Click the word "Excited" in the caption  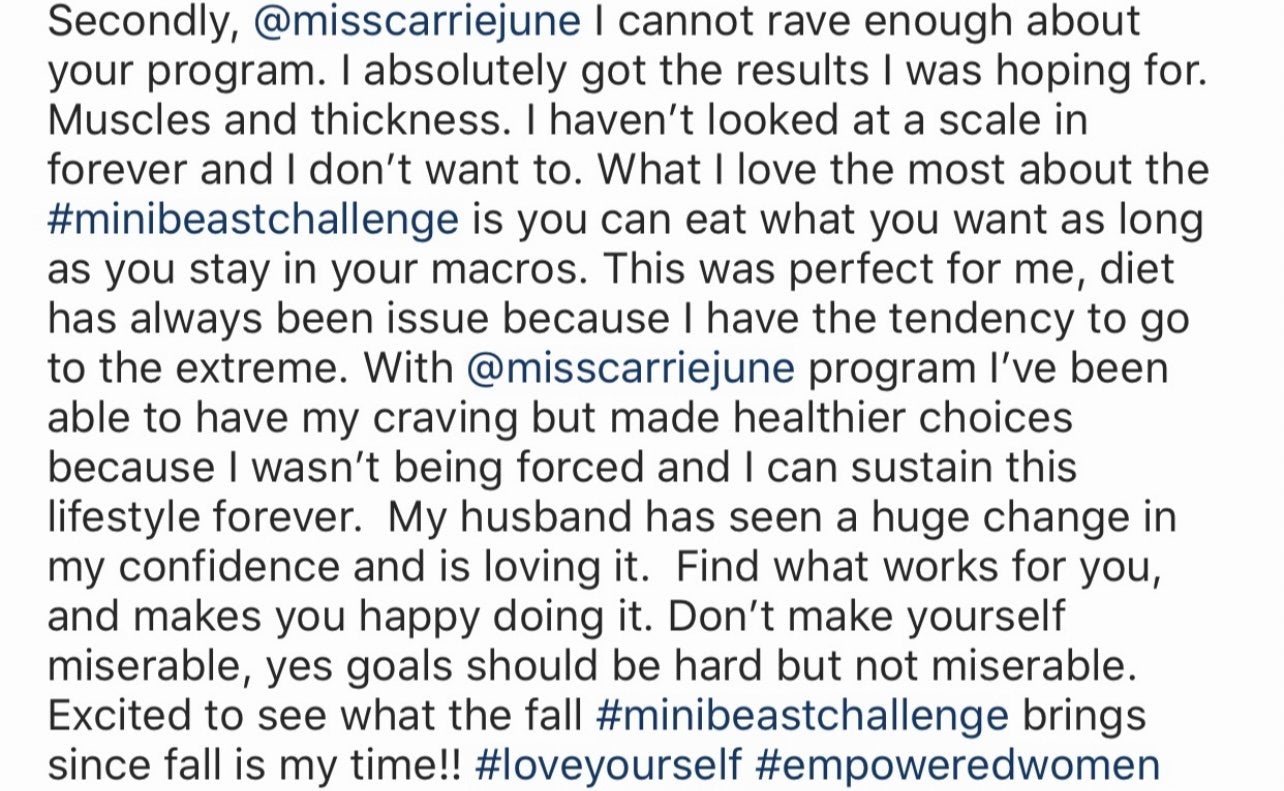point(123,716)
